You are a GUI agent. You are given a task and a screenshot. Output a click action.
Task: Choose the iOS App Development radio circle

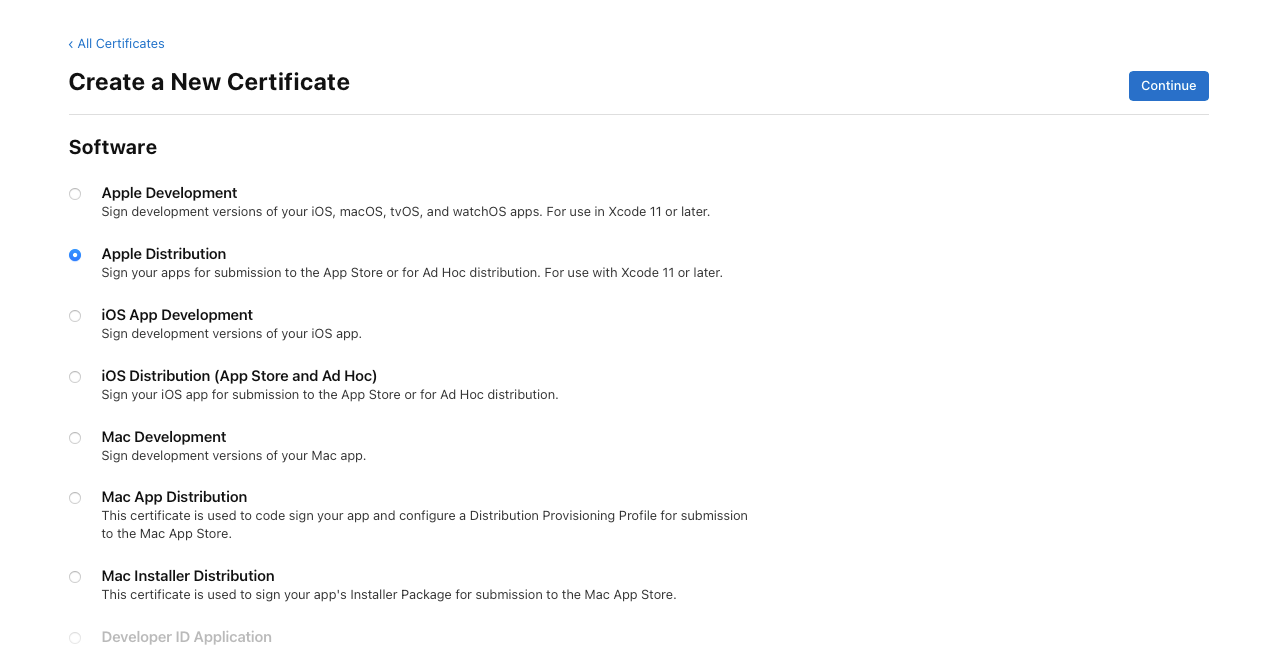(x=75, y=316)
